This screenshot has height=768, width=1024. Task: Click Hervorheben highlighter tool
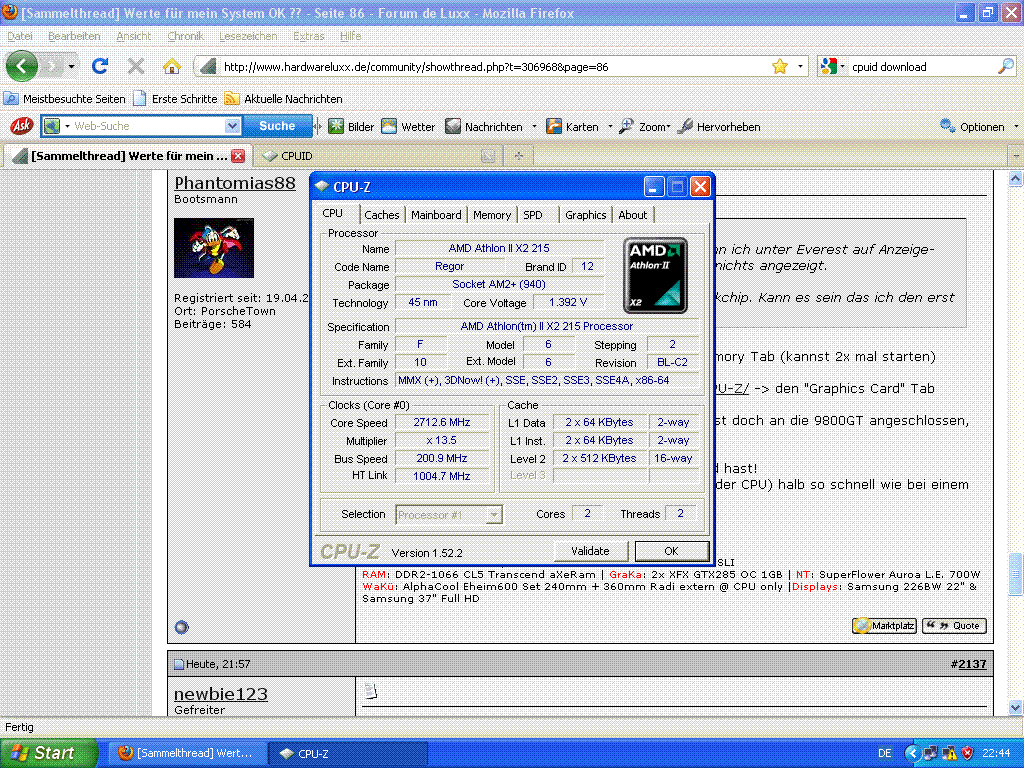pyautogui.click(x=718, y=127)
